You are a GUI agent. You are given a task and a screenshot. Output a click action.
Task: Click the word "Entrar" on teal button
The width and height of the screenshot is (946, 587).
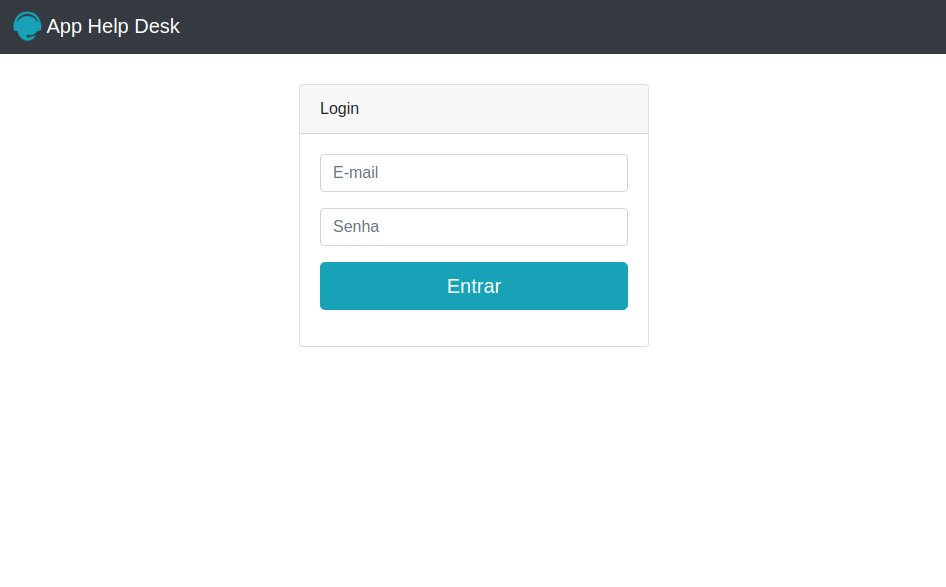pyautogui.click(x=474, y=286)
